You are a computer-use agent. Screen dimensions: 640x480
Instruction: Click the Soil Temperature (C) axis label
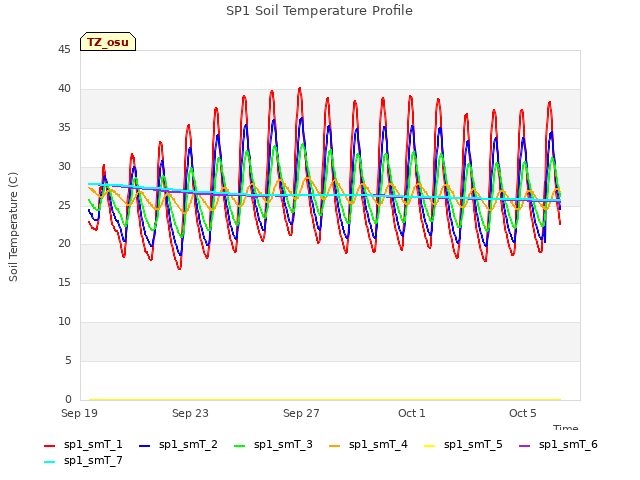point(13,227)
